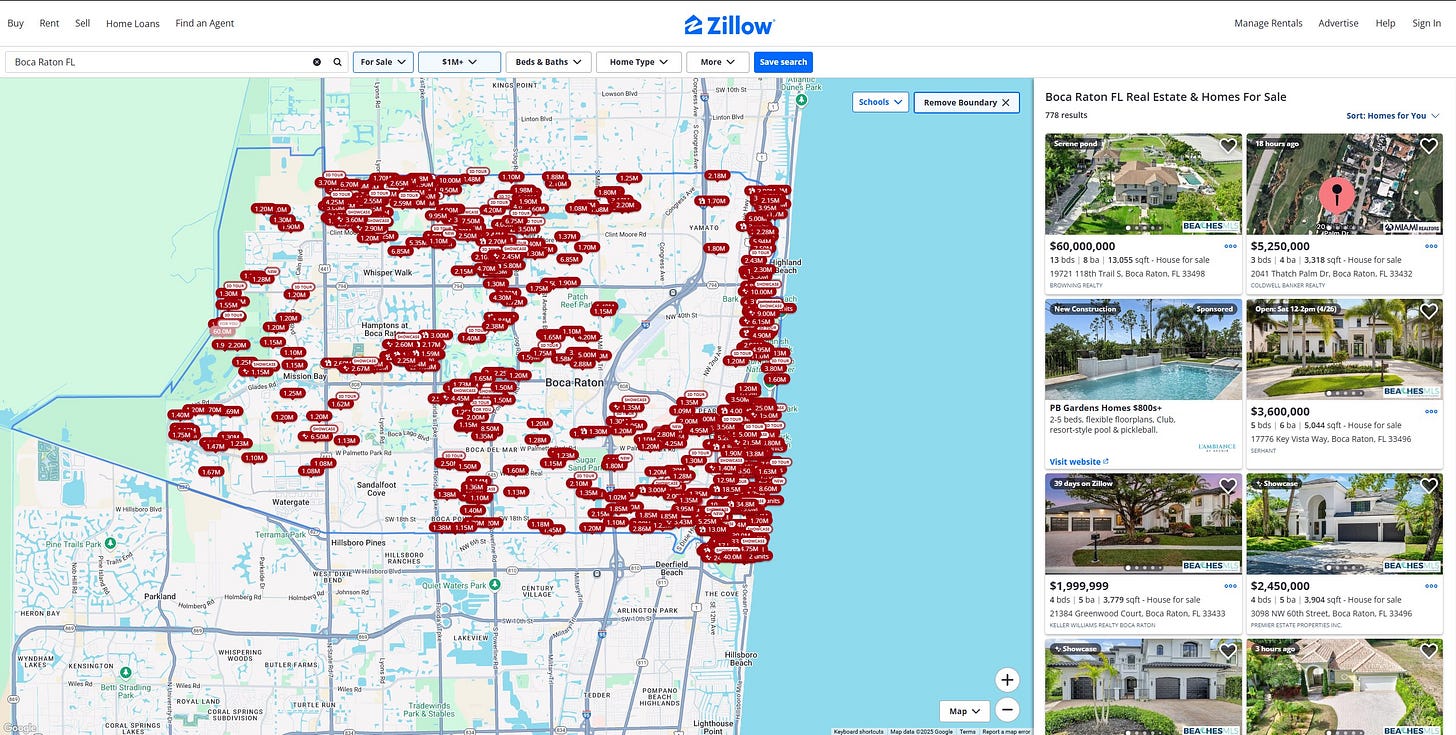Open more options for $60,000,000 listing
The height and width of the screenshot is (735, 1456).
pyautogui.click(x=1231, y=246)
